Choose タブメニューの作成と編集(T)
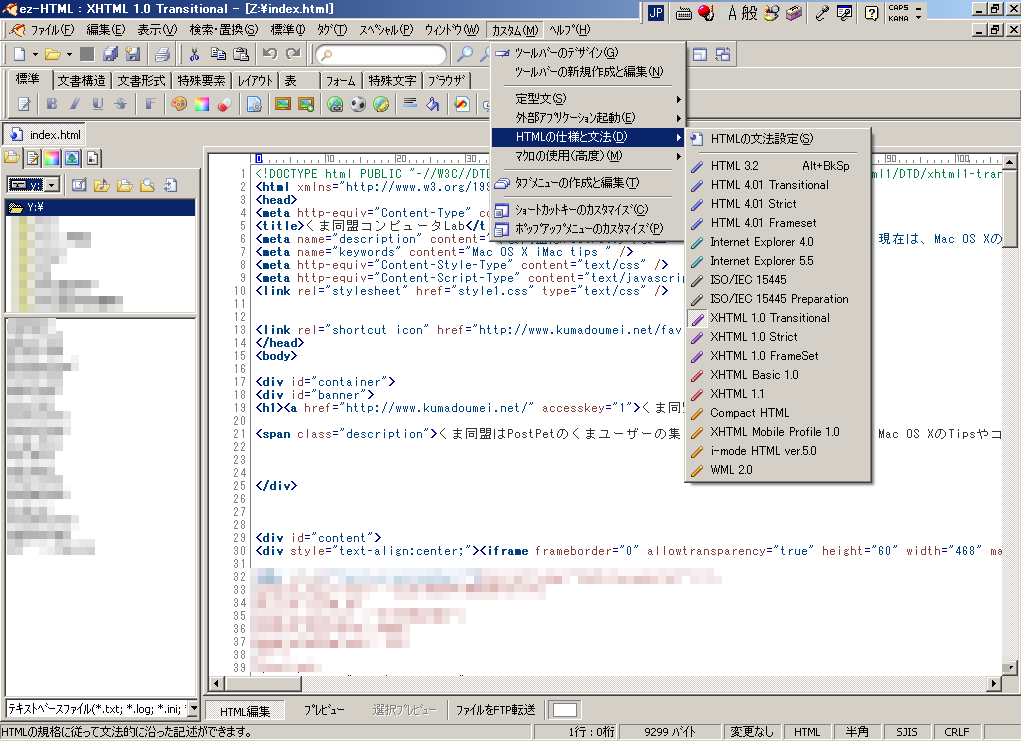The width and height of the screenshot is (1021, 742). coord(589,183)
